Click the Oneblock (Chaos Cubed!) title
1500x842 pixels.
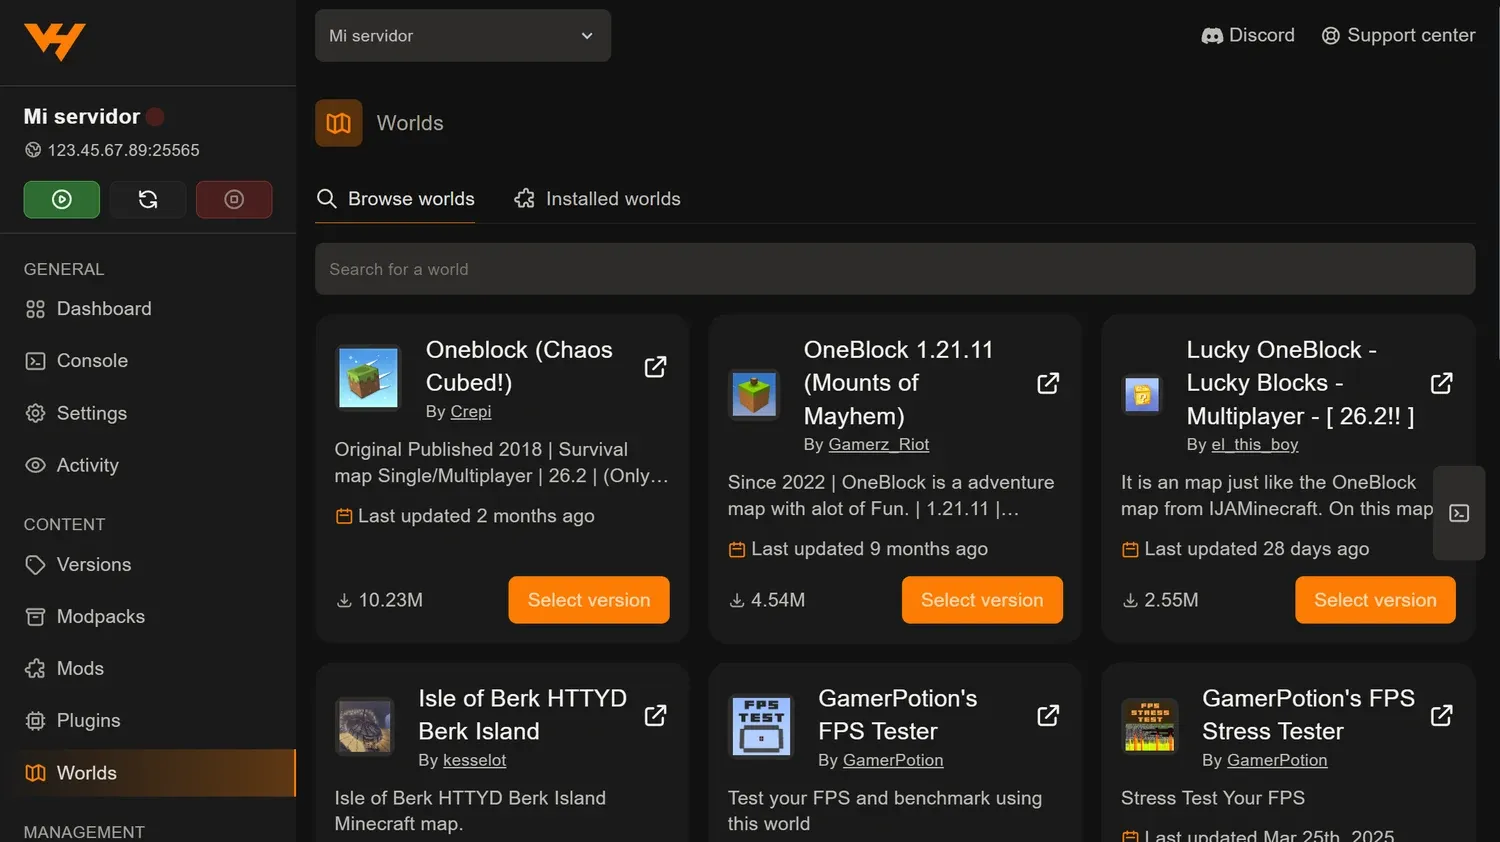[x=519, y=366]
